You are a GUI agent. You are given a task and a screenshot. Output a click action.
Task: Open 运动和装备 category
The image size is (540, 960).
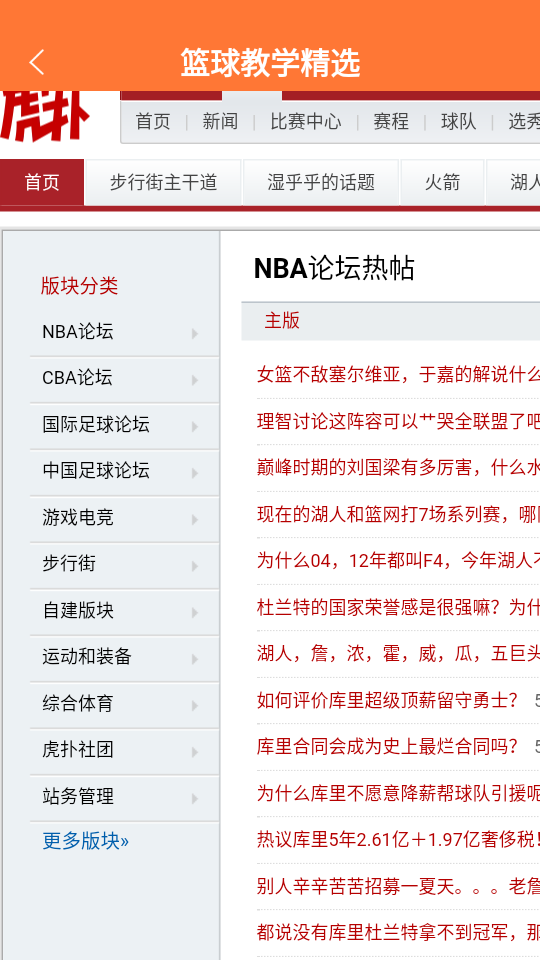(87, 656)
